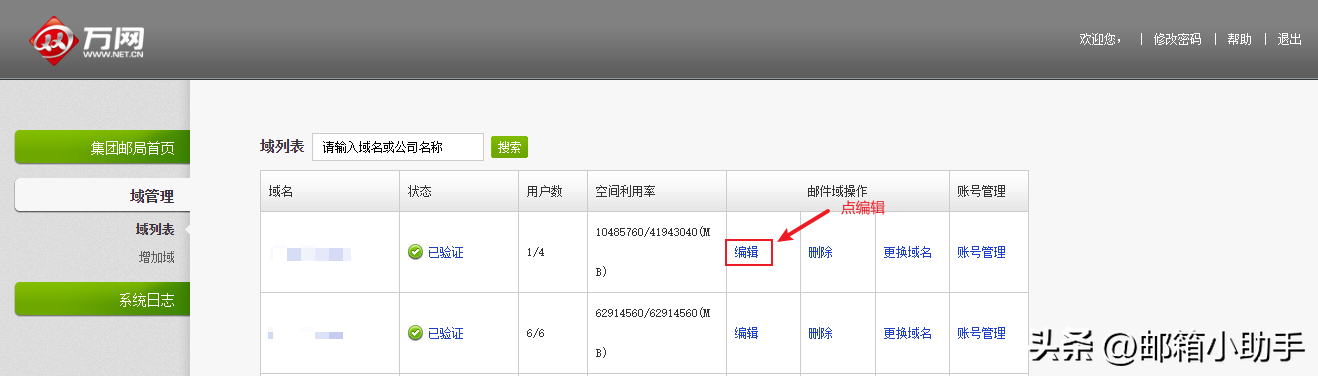Image resolution: width=1318 pixels, height=376 pixels.
Task: Open 集团邮局首页 sidebar menu
Action: click(x=102, y=148)
